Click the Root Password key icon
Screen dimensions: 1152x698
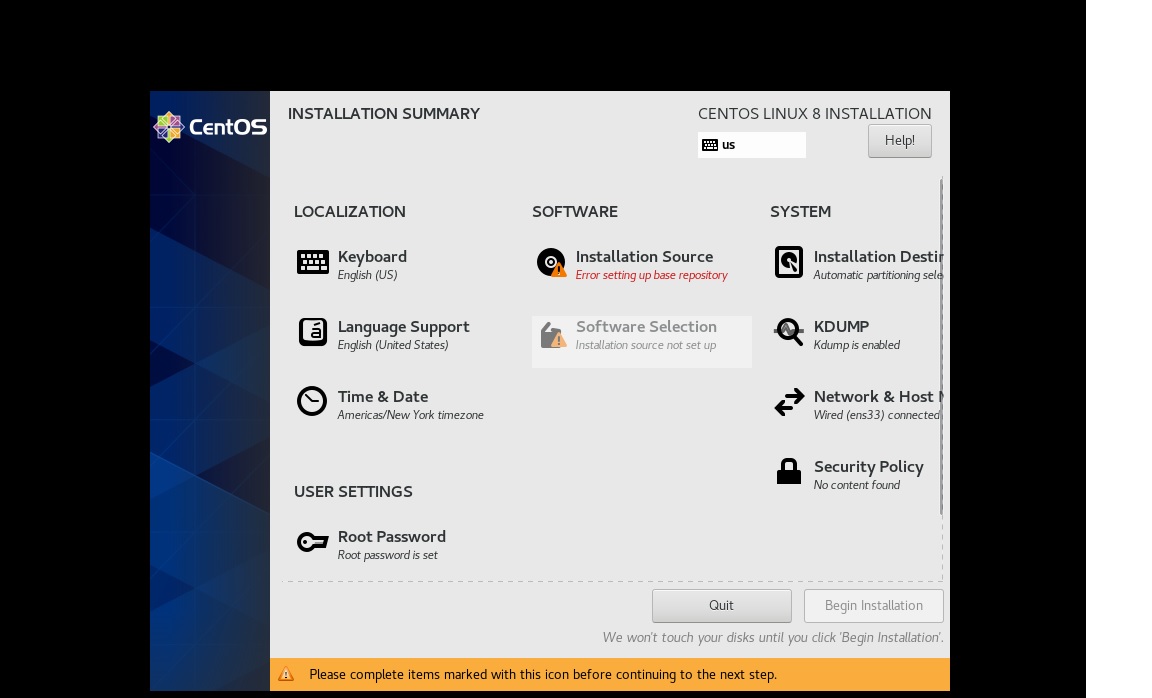coord(312,542)
